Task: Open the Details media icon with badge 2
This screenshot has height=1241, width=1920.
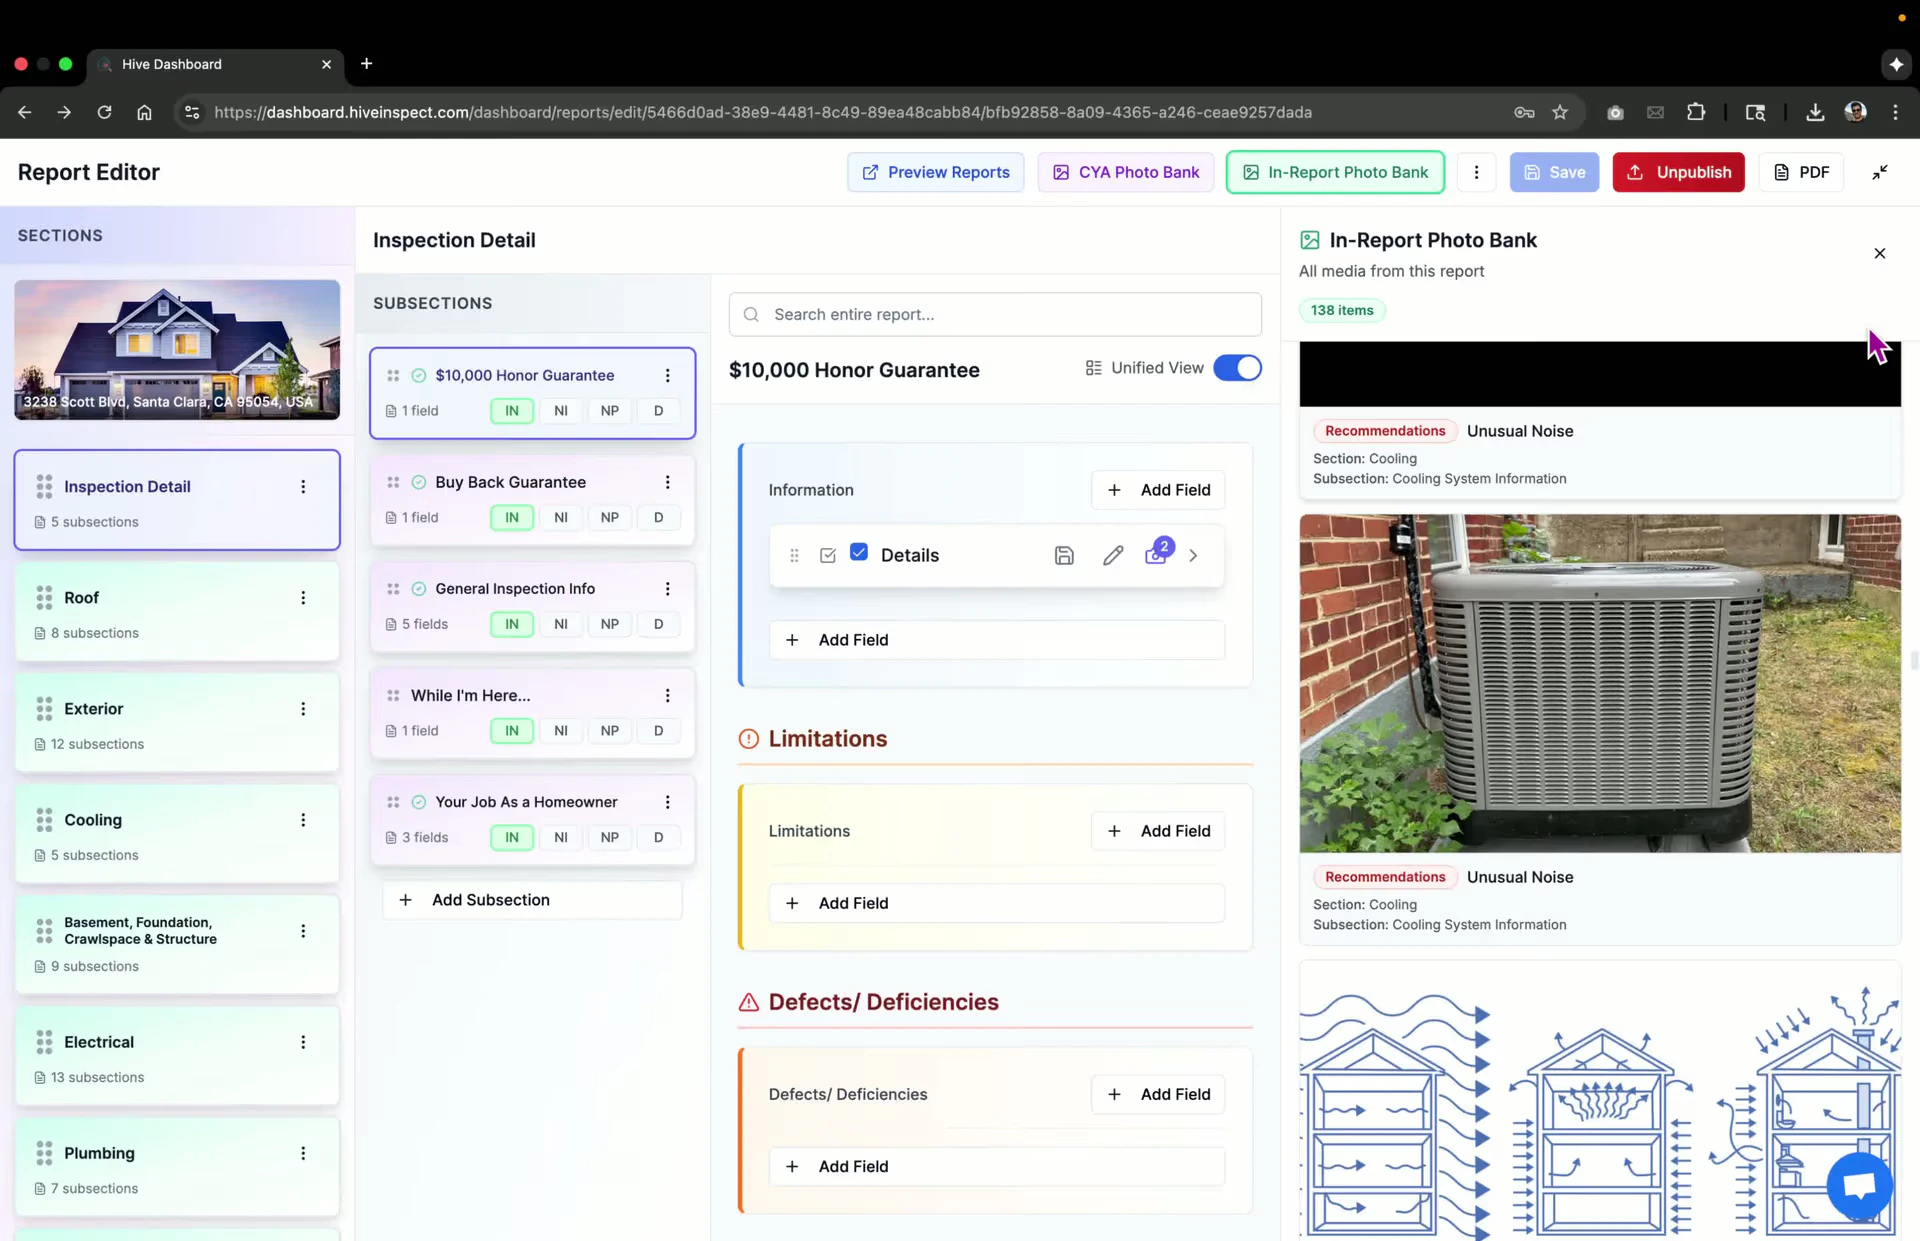Action: pyautogui.click(x=1157, y=553)
